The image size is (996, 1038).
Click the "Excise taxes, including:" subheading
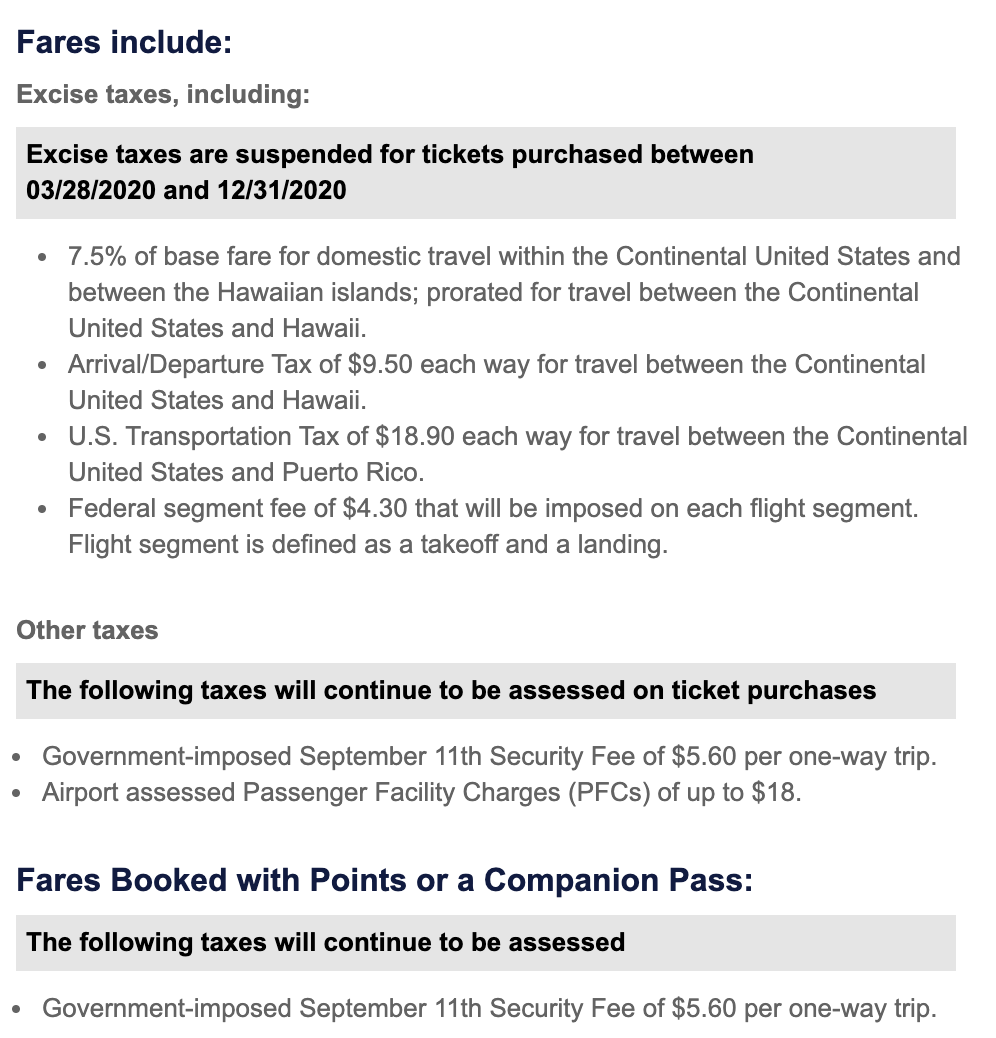pos(163,95)
